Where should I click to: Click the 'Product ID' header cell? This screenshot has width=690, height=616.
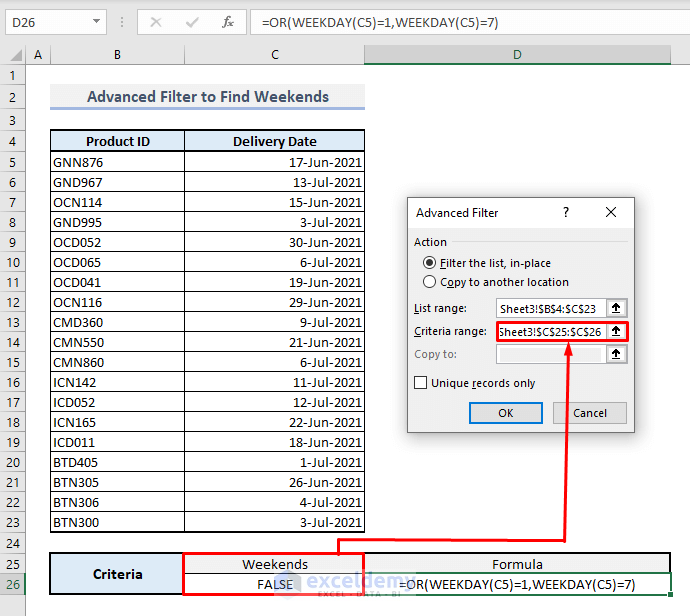(x=117, y=141)
